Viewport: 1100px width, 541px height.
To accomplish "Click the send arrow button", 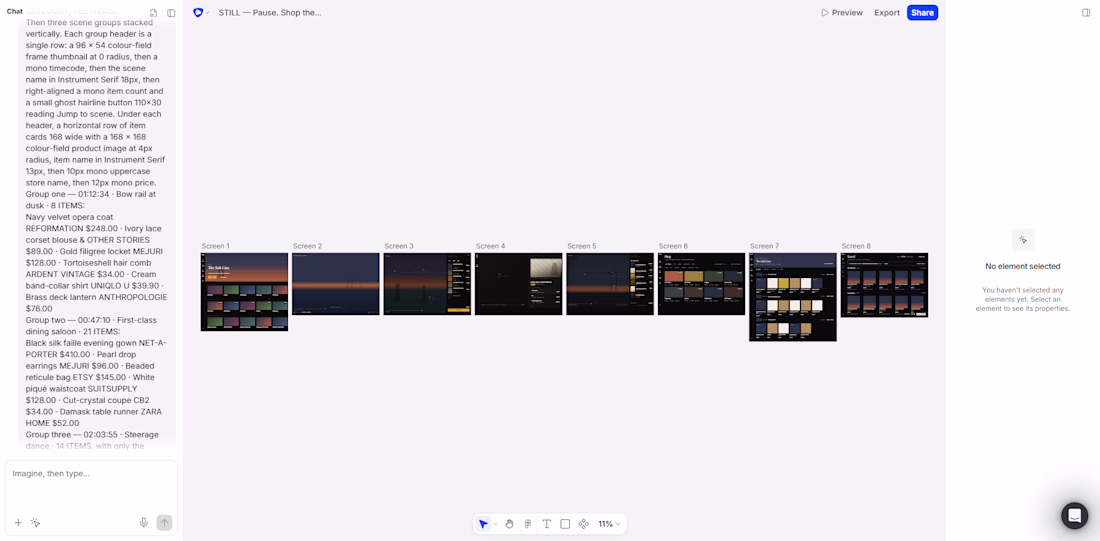I will tap(164, 523).
